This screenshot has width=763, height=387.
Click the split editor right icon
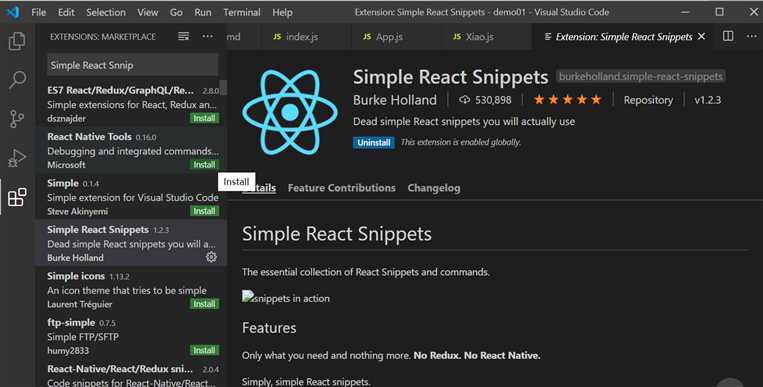point(728,36)
